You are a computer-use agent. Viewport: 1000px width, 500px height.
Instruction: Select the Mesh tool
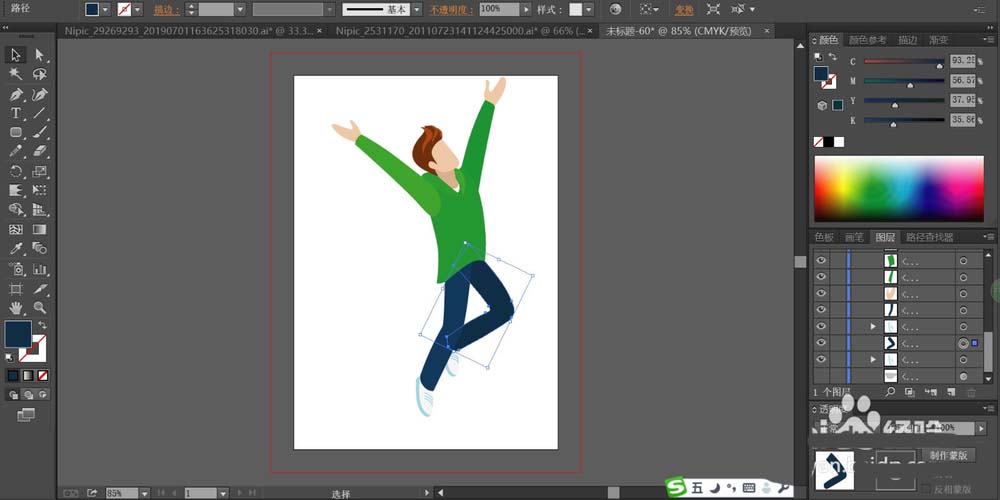[16, 229]
